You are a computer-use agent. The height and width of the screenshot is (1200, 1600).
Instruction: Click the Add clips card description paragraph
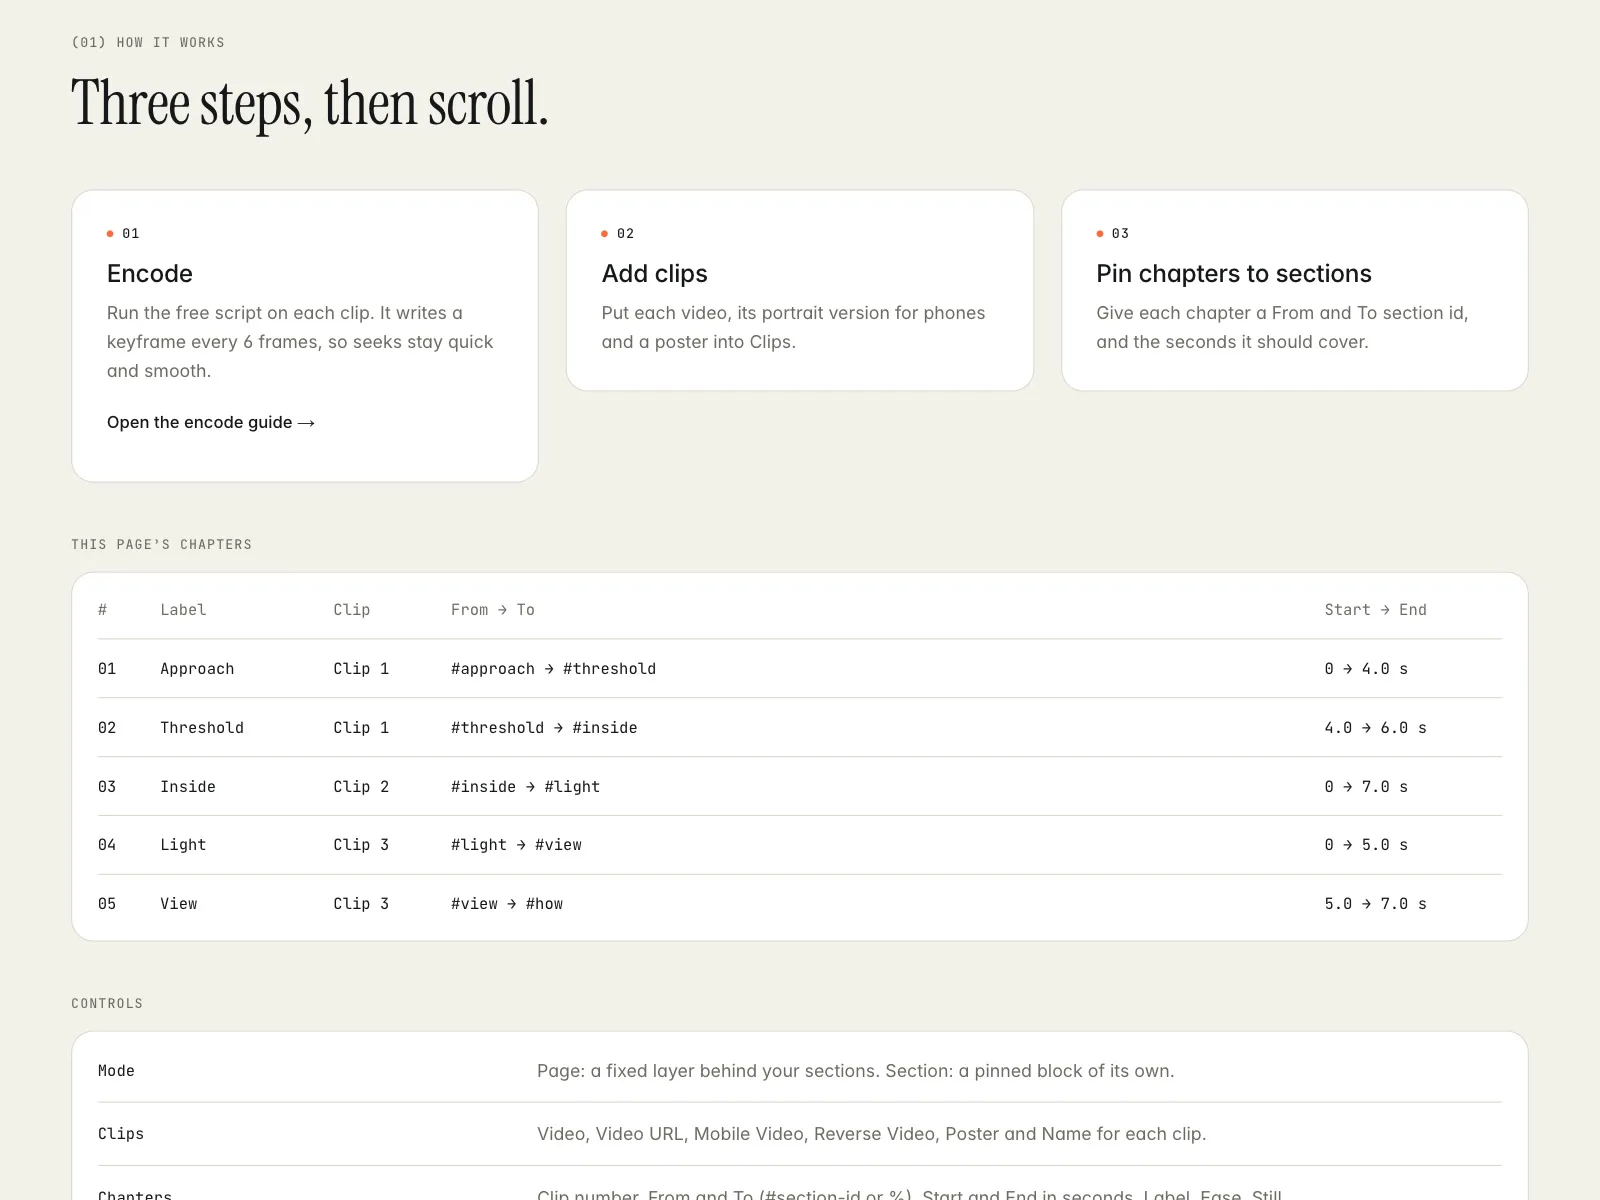pyautogui.click(x=793, y=327)
